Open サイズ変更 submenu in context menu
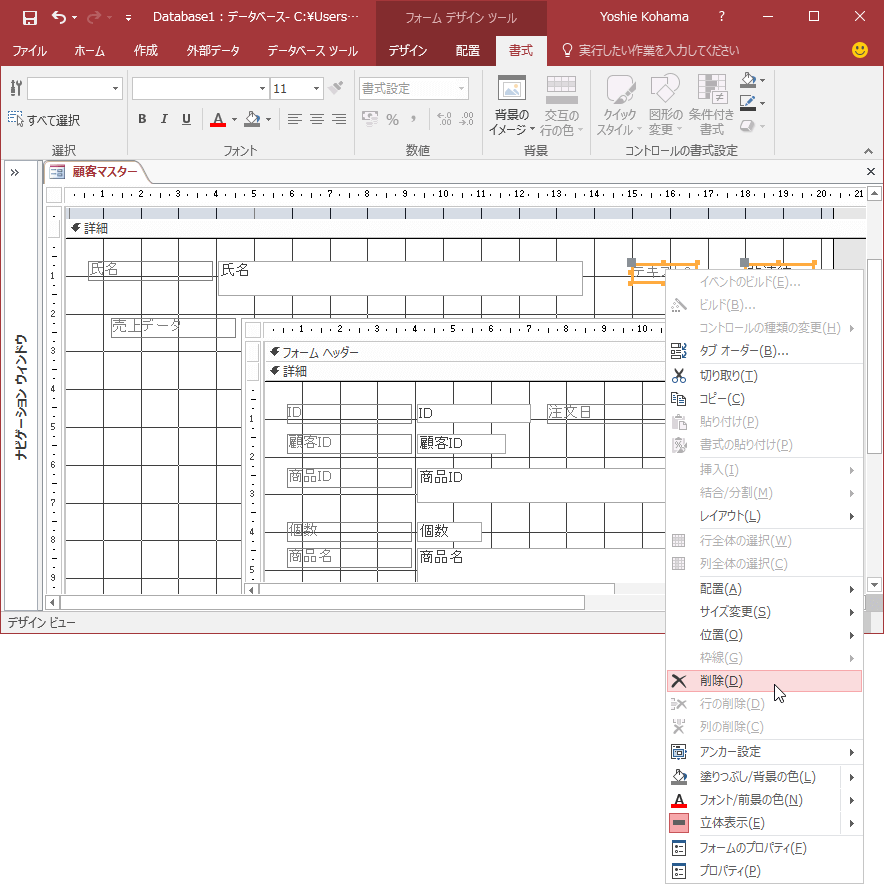This screenshot has width=884, height=884. (x=764, y=612)
